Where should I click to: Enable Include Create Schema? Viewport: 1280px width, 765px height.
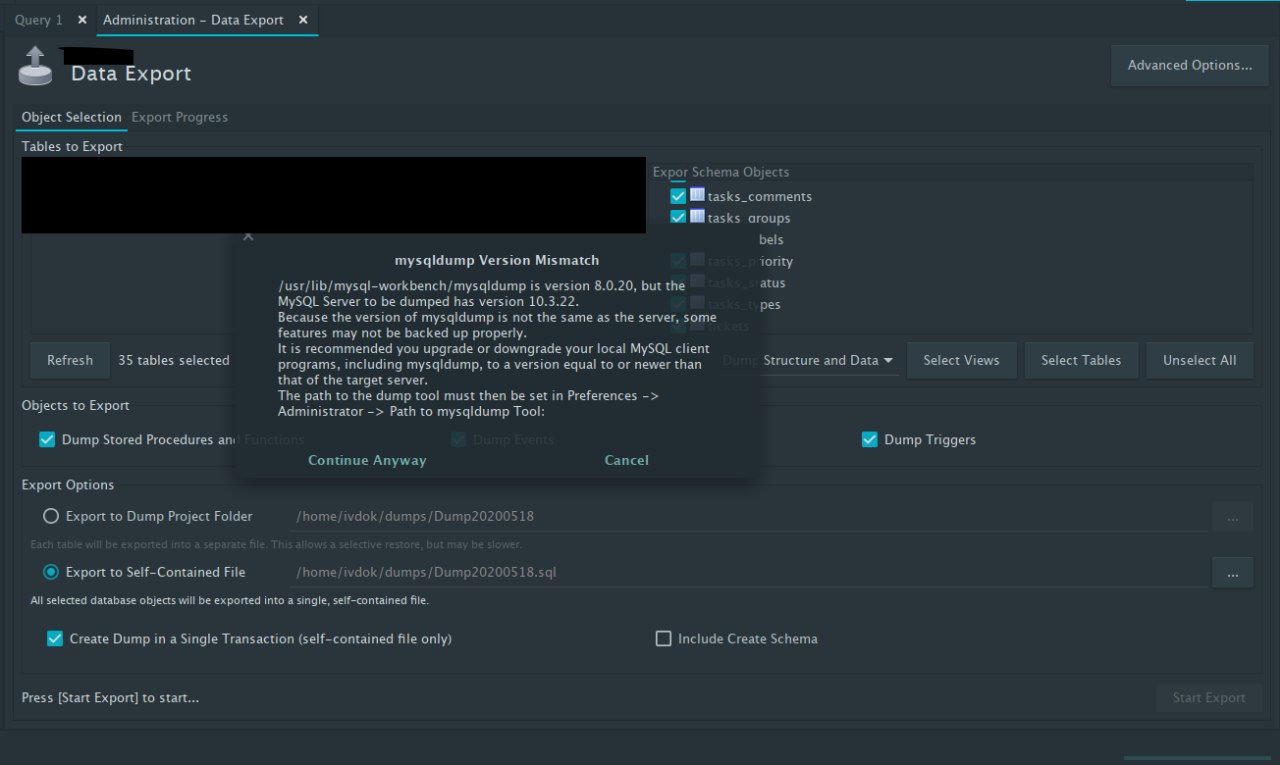pyautogui.click(x=663, y=638)
